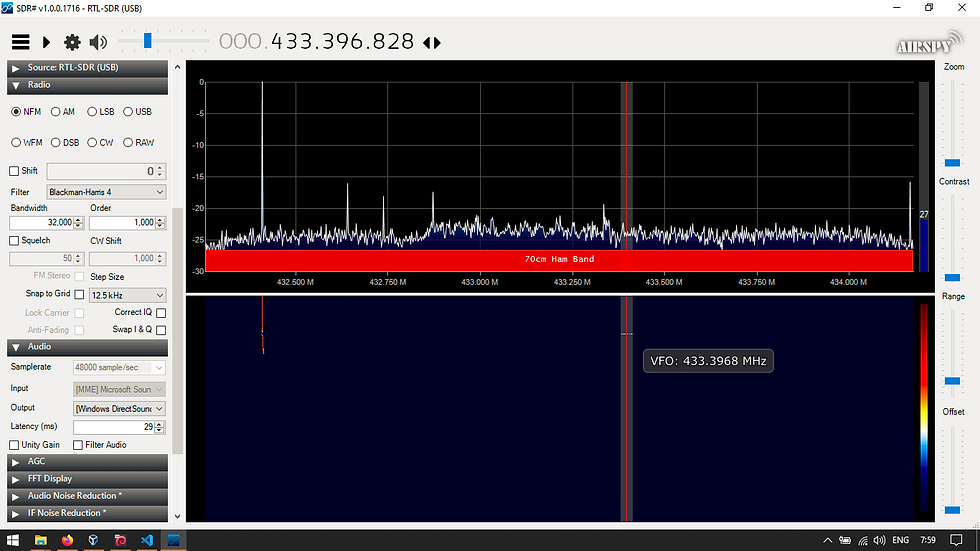
Task: Enable the Squelch checkbox
Action: click(x=14, y=241)
